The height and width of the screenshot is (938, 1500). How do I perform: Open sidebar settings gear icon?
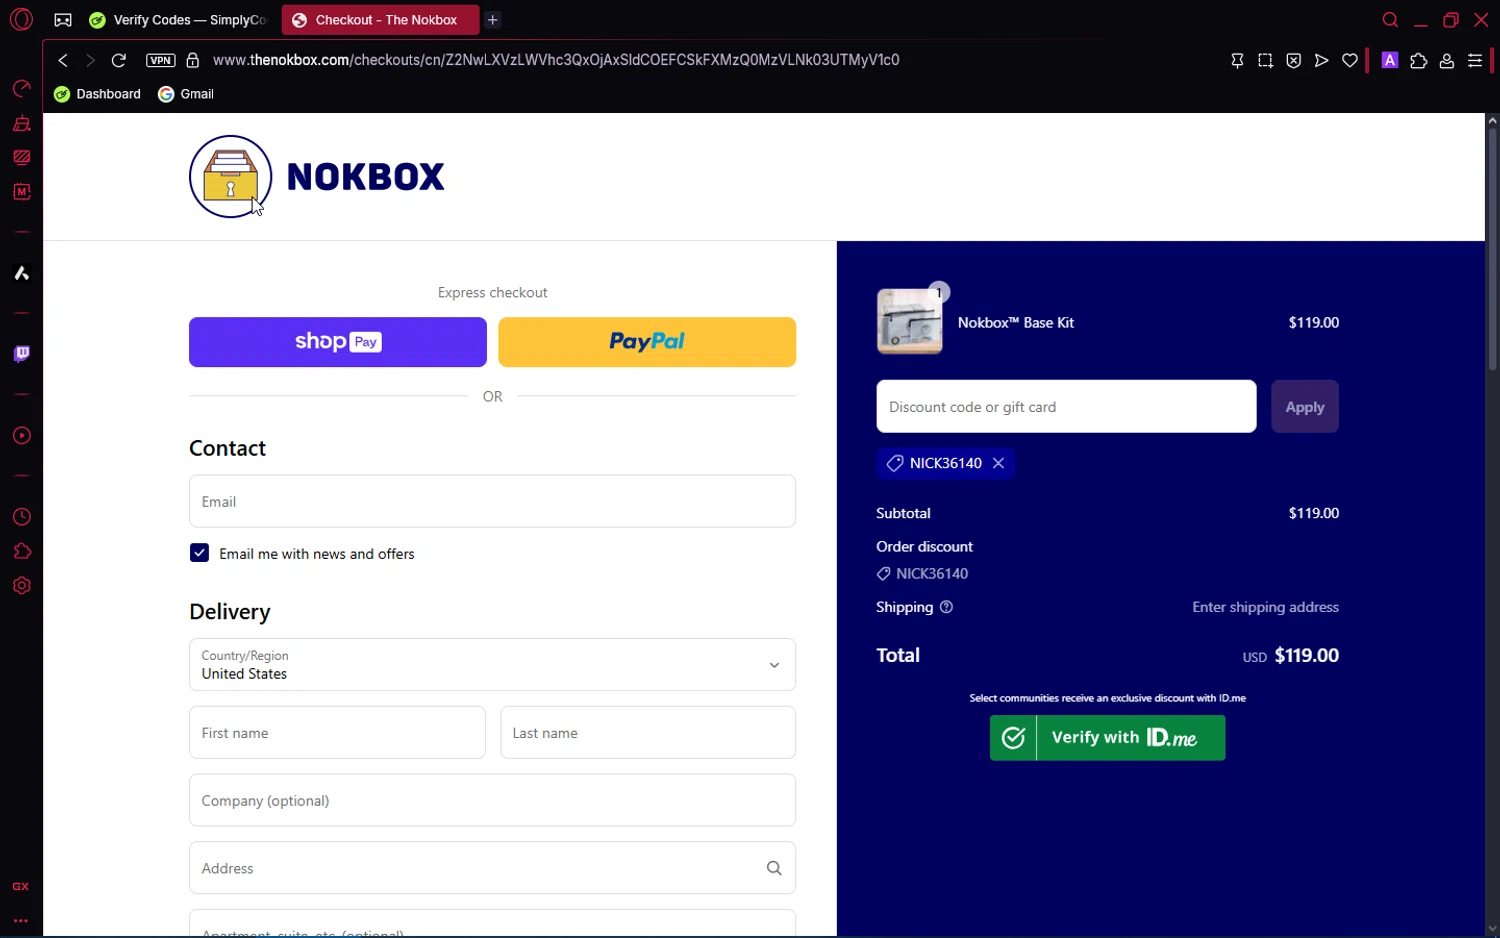[x=21, y=586]
